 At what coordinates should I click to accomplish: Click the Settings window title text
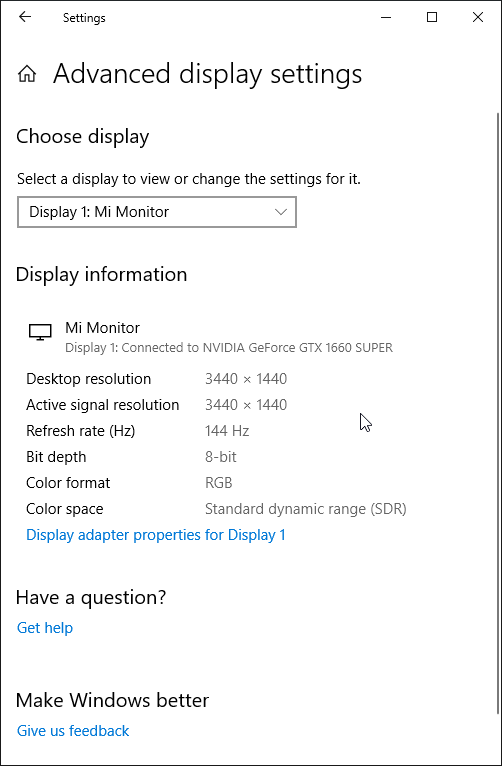coord(84,18)
